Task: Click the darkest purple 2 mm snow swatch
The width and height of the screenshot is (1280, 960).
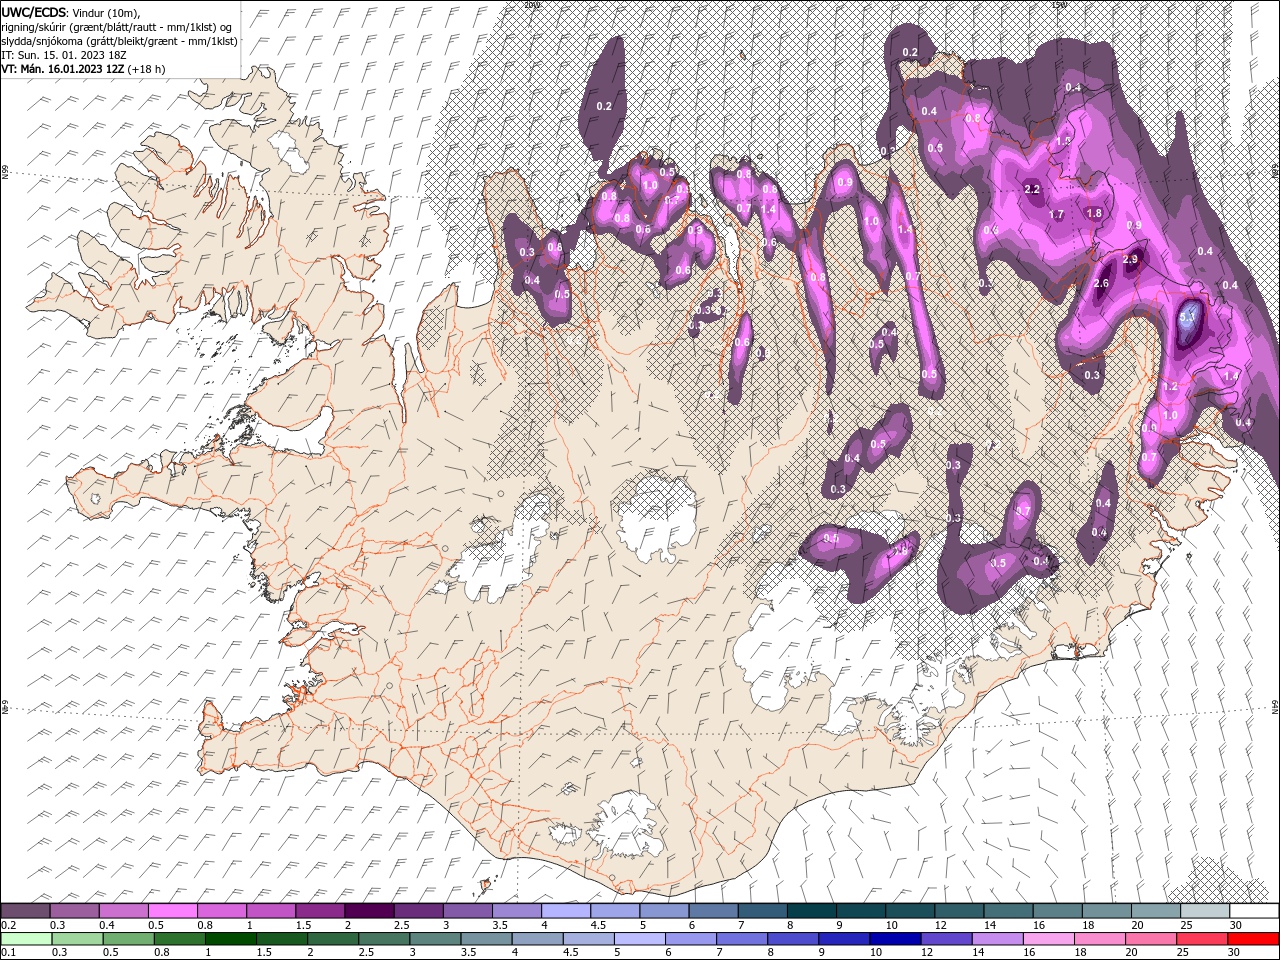Action: (x=368, y=911)
